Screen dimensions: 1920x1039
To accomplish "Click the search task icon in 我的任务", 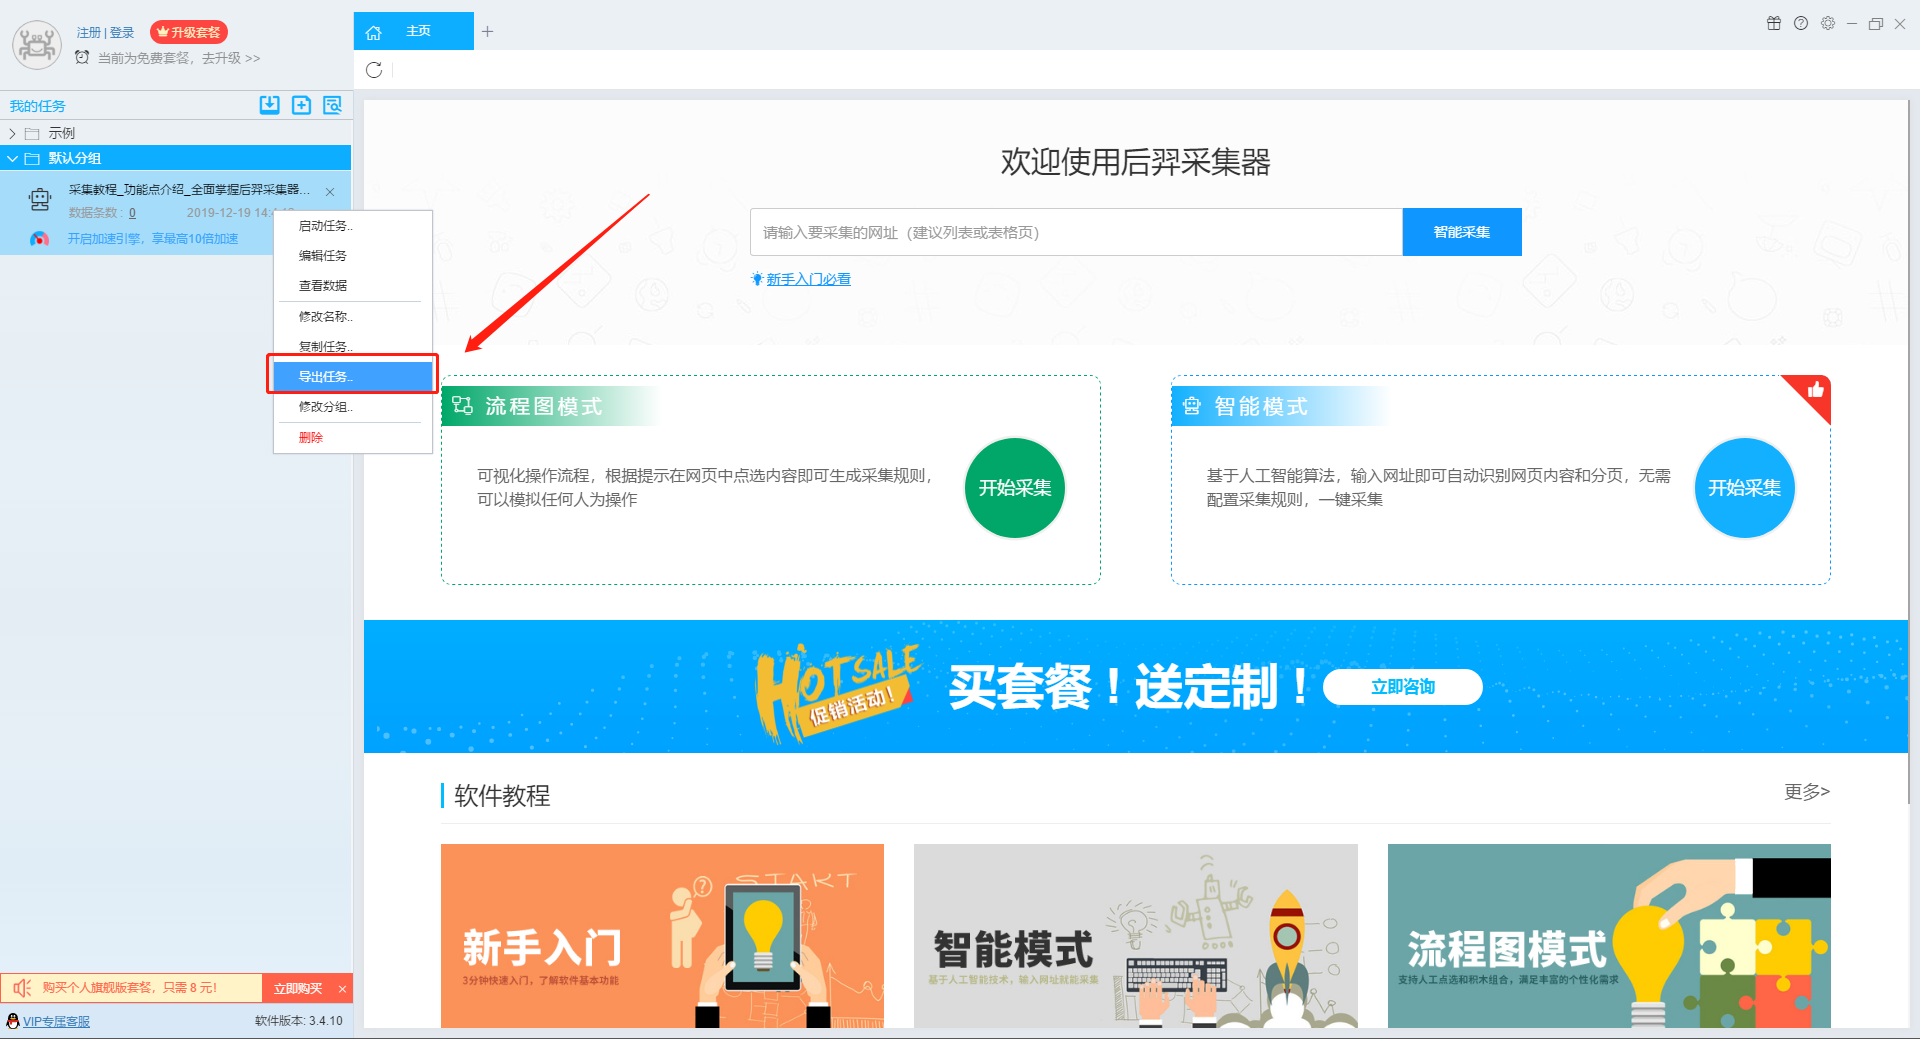I will (x=332, y=105).
